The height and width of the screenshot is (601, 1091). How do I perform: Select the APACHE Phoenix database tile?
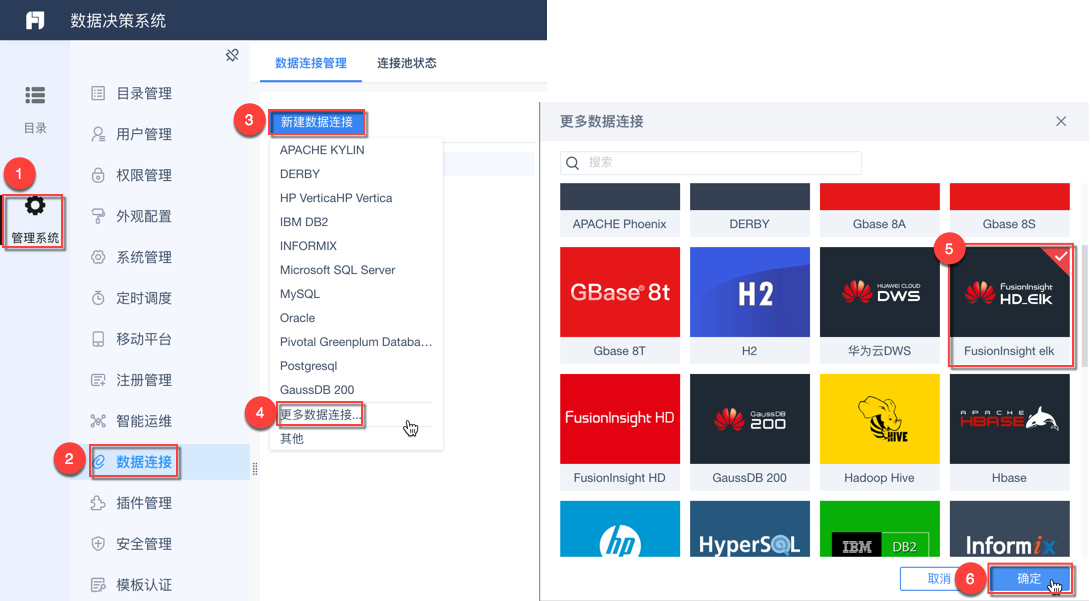(620, 209)
